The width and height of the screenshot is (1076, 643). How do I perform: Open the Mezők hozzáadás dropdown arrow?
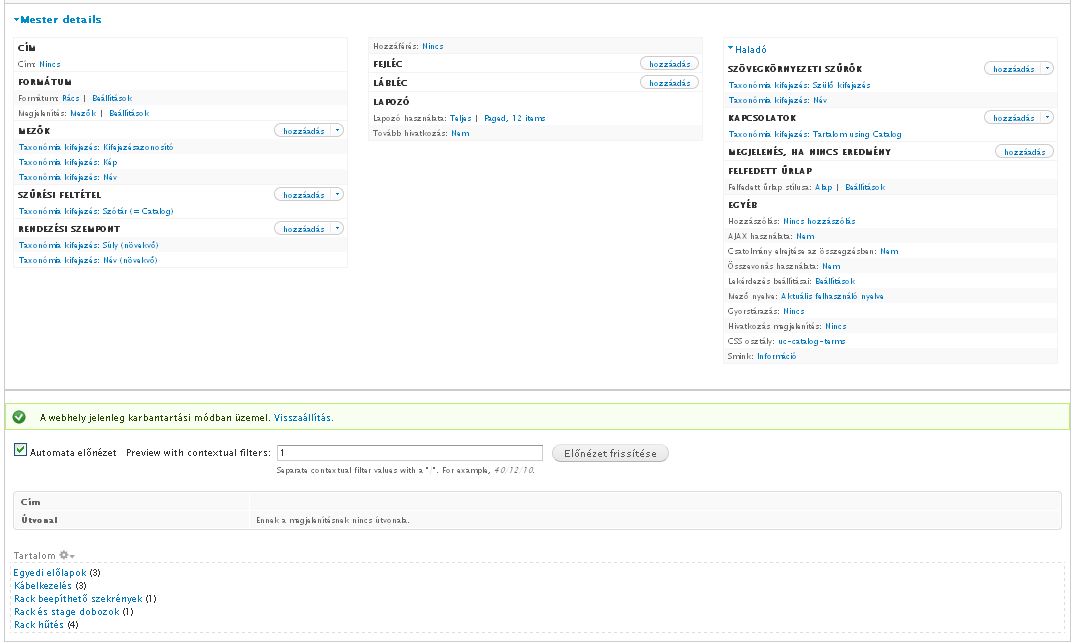click(337, 131)
